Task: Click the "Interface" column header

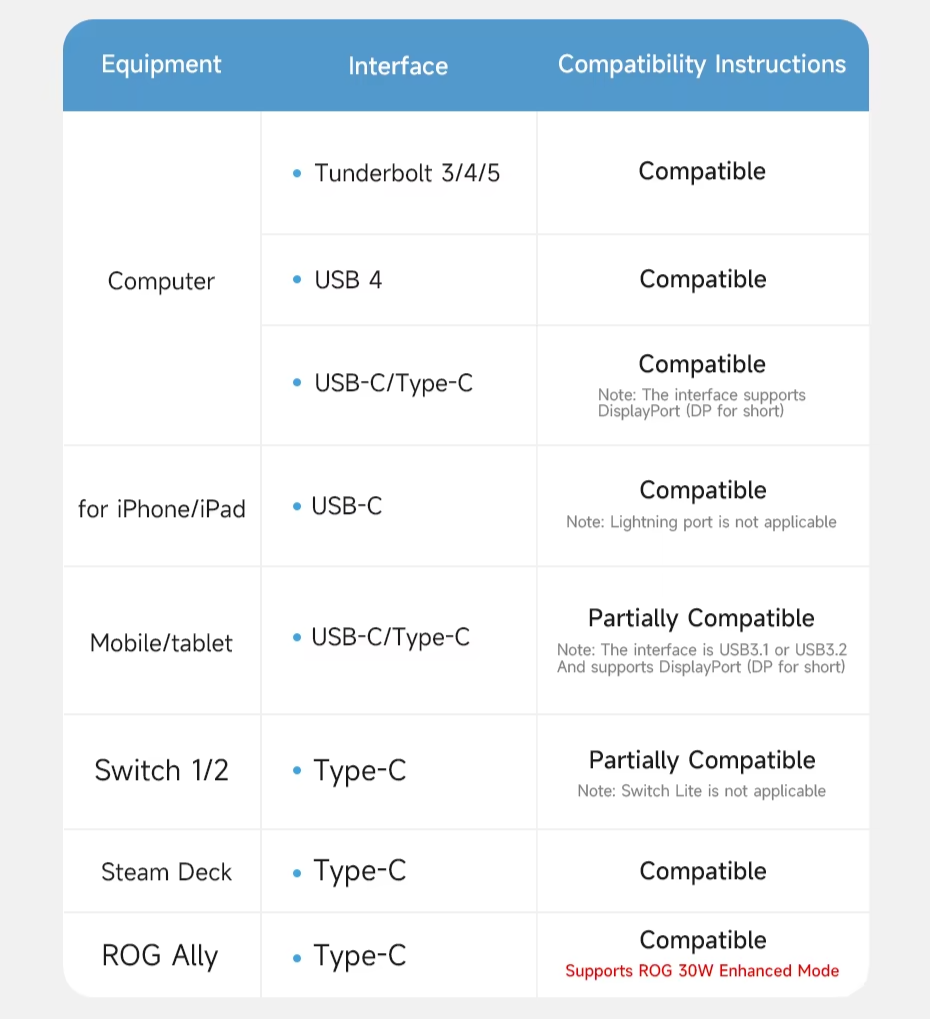Action: pos(398,67)
